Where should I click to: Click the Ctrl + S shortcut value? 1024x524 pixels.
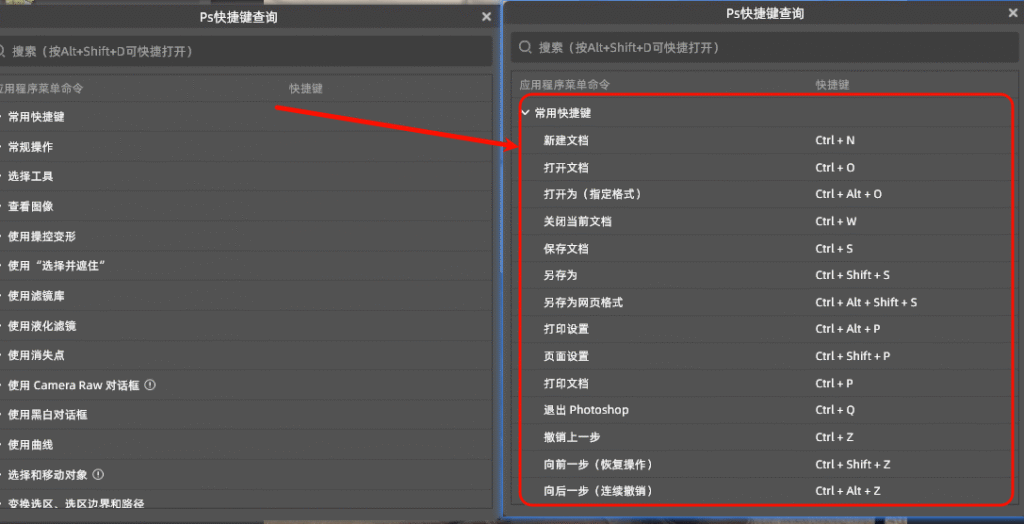(x=834, y=249)
